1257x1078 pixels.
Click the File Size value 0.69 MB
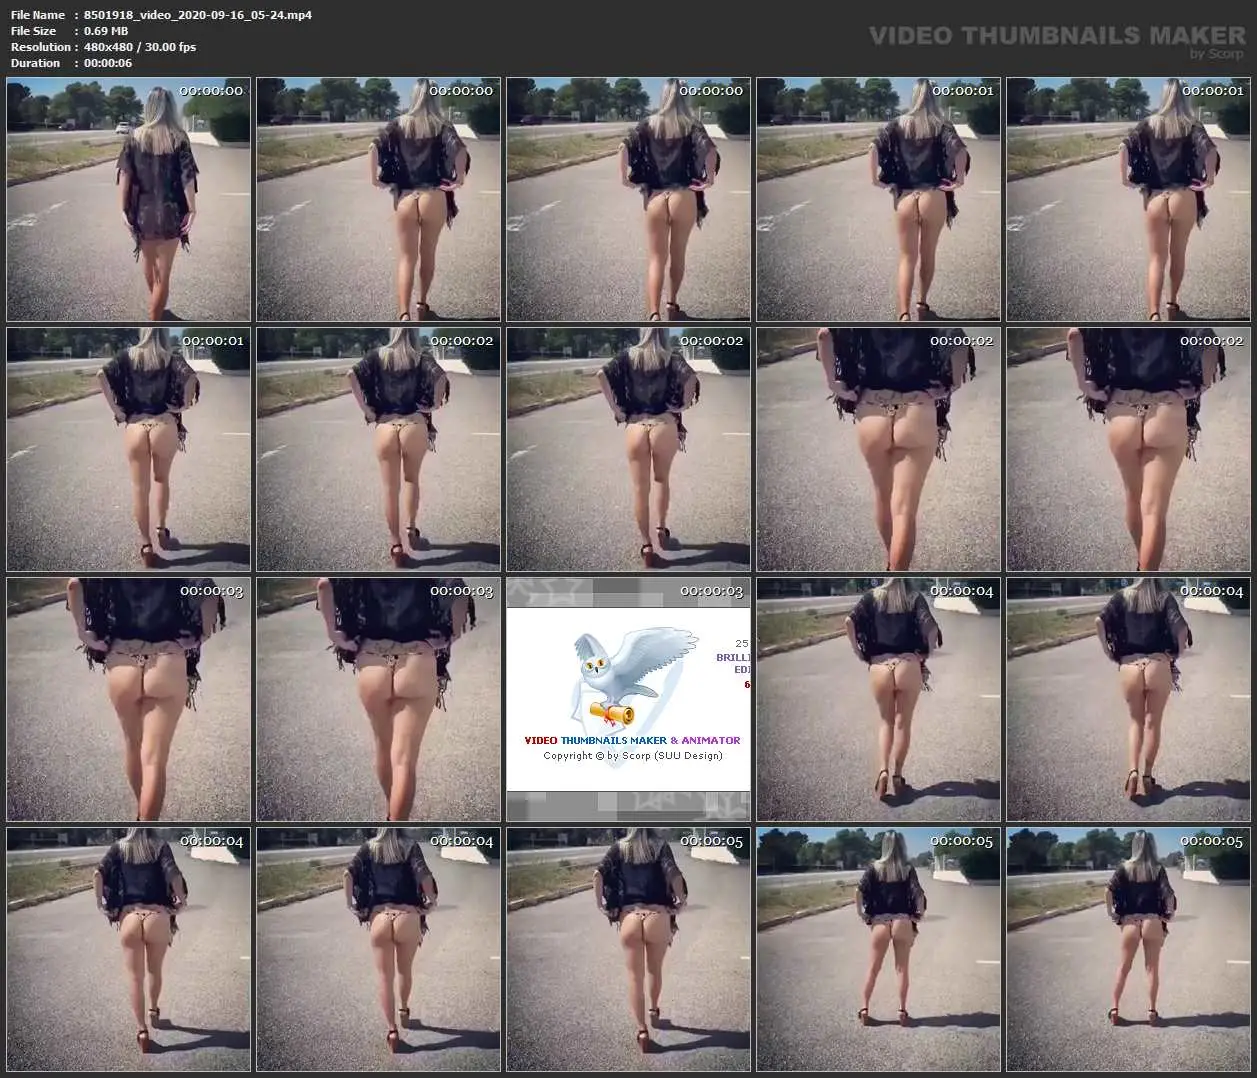(106, 31)
